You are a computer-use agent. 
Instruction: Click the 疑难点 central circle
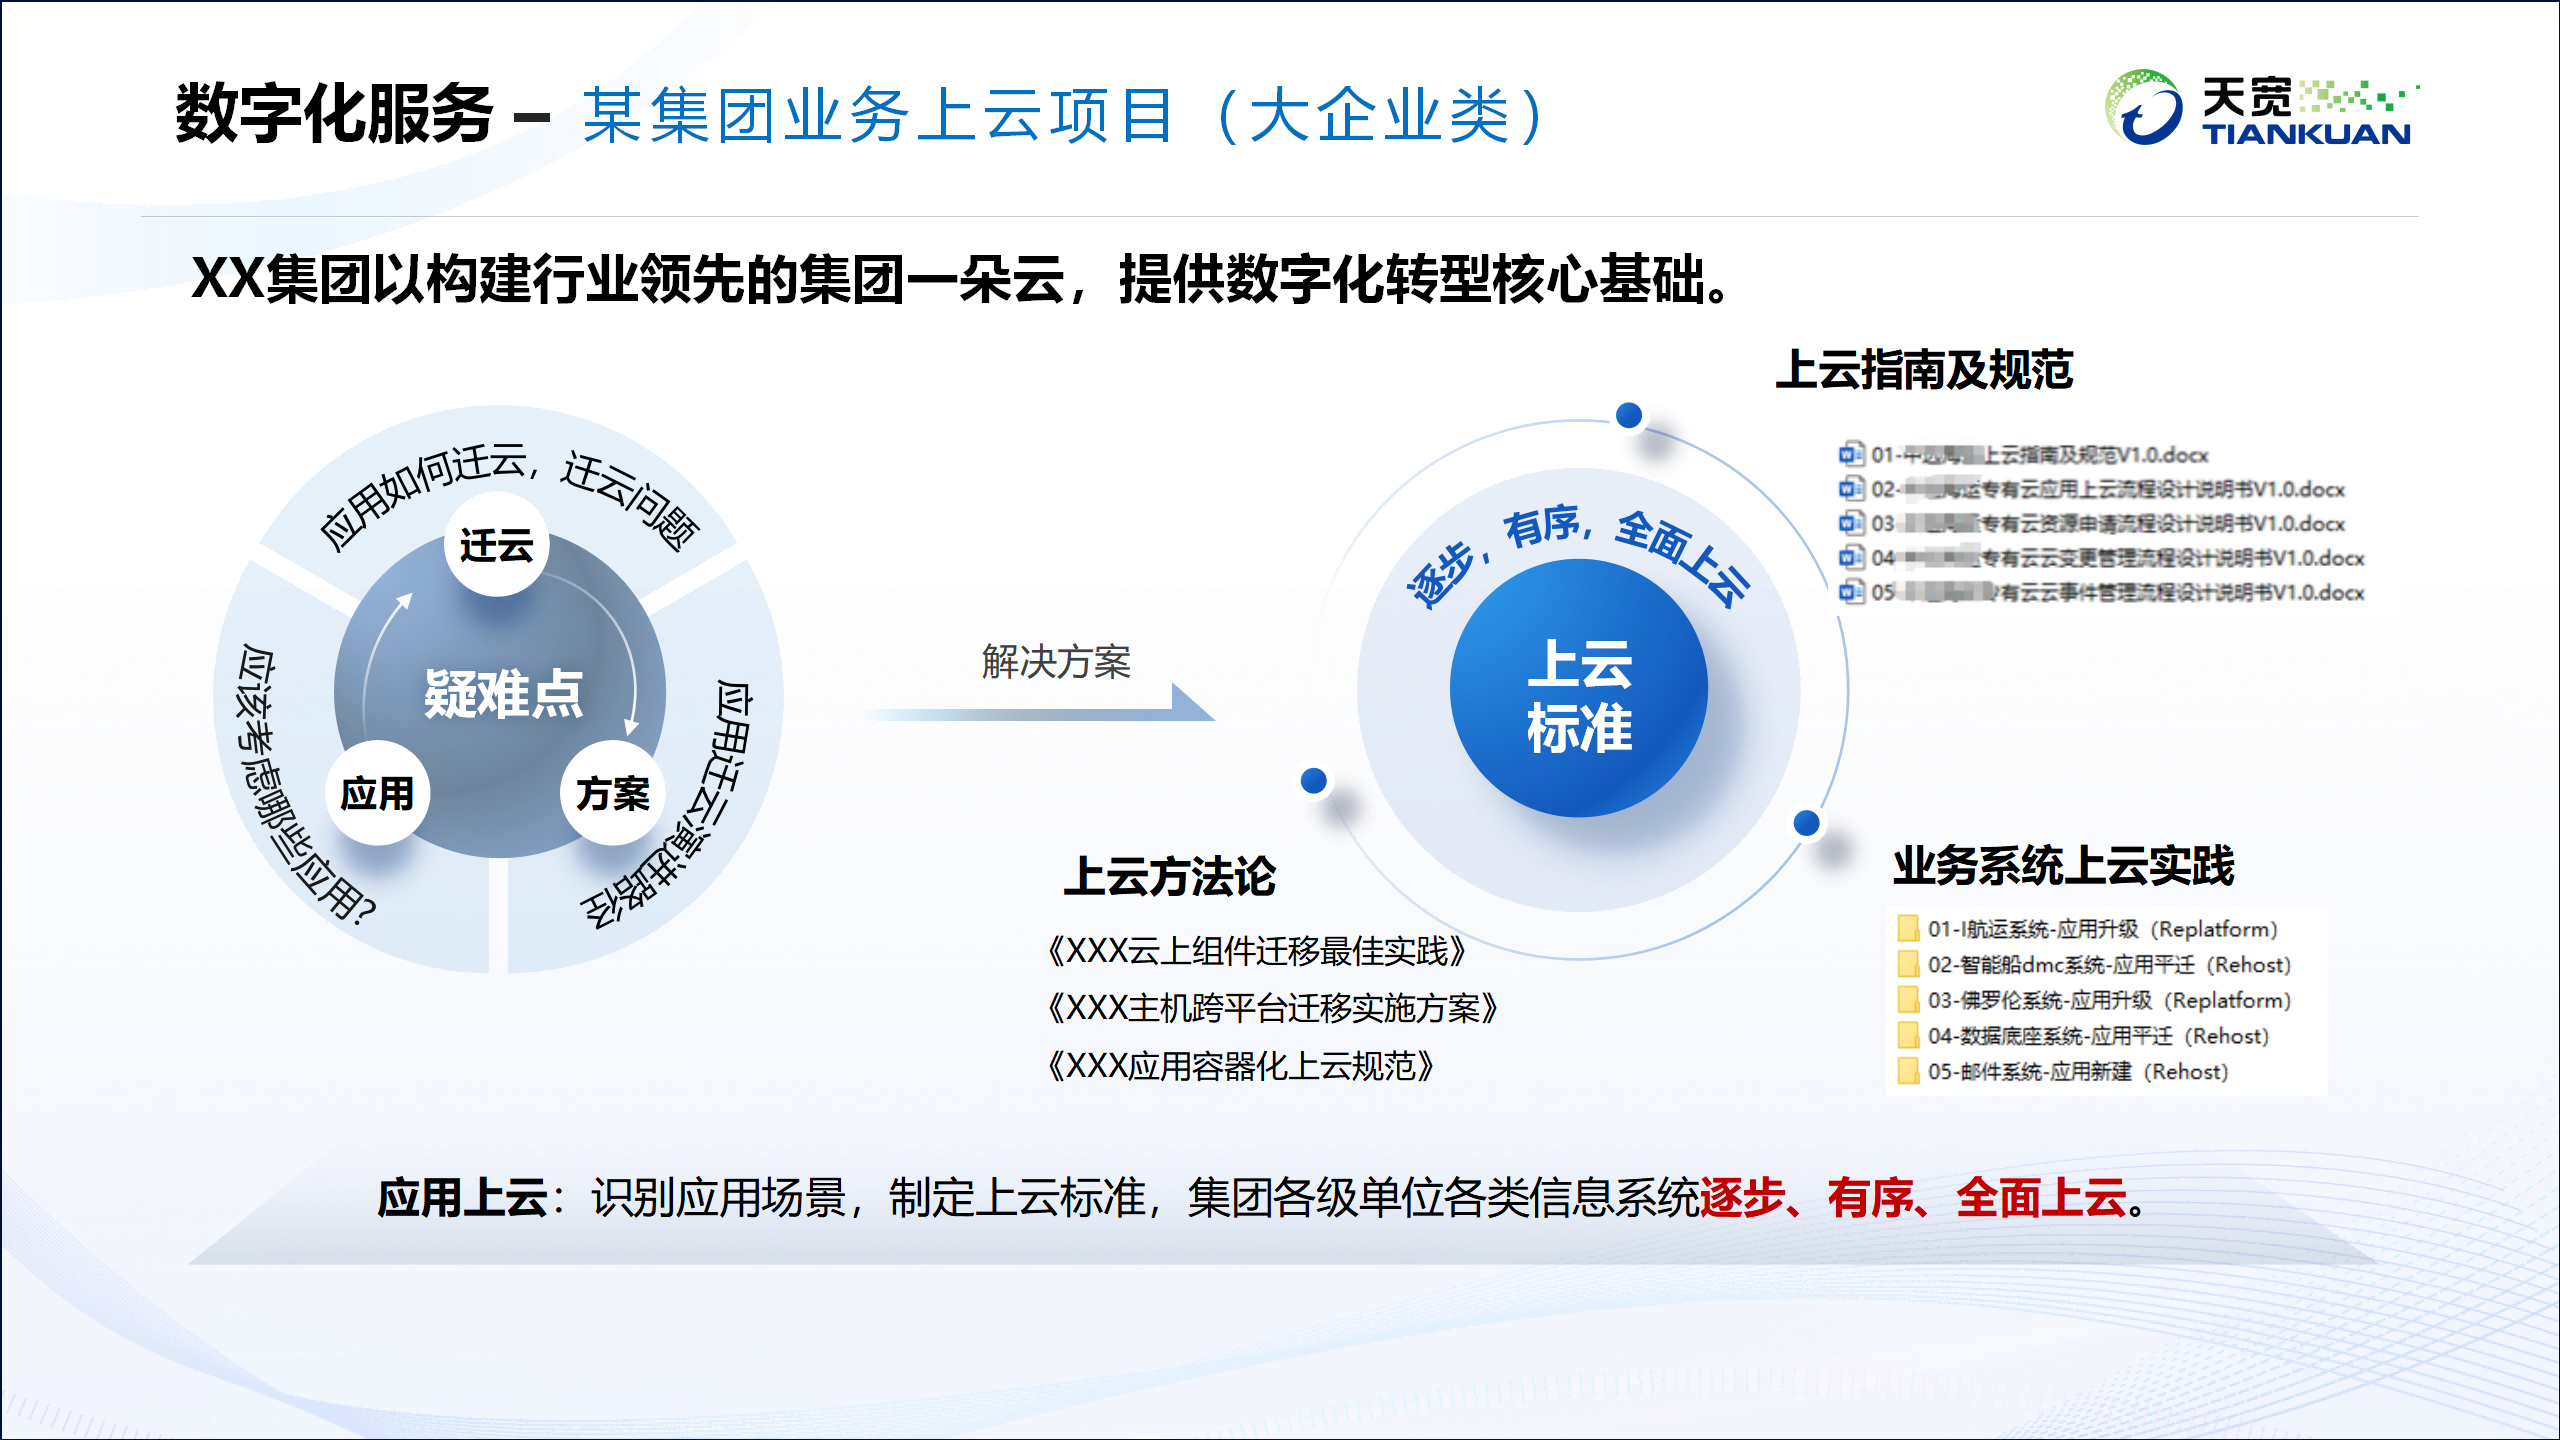point(502,693)
